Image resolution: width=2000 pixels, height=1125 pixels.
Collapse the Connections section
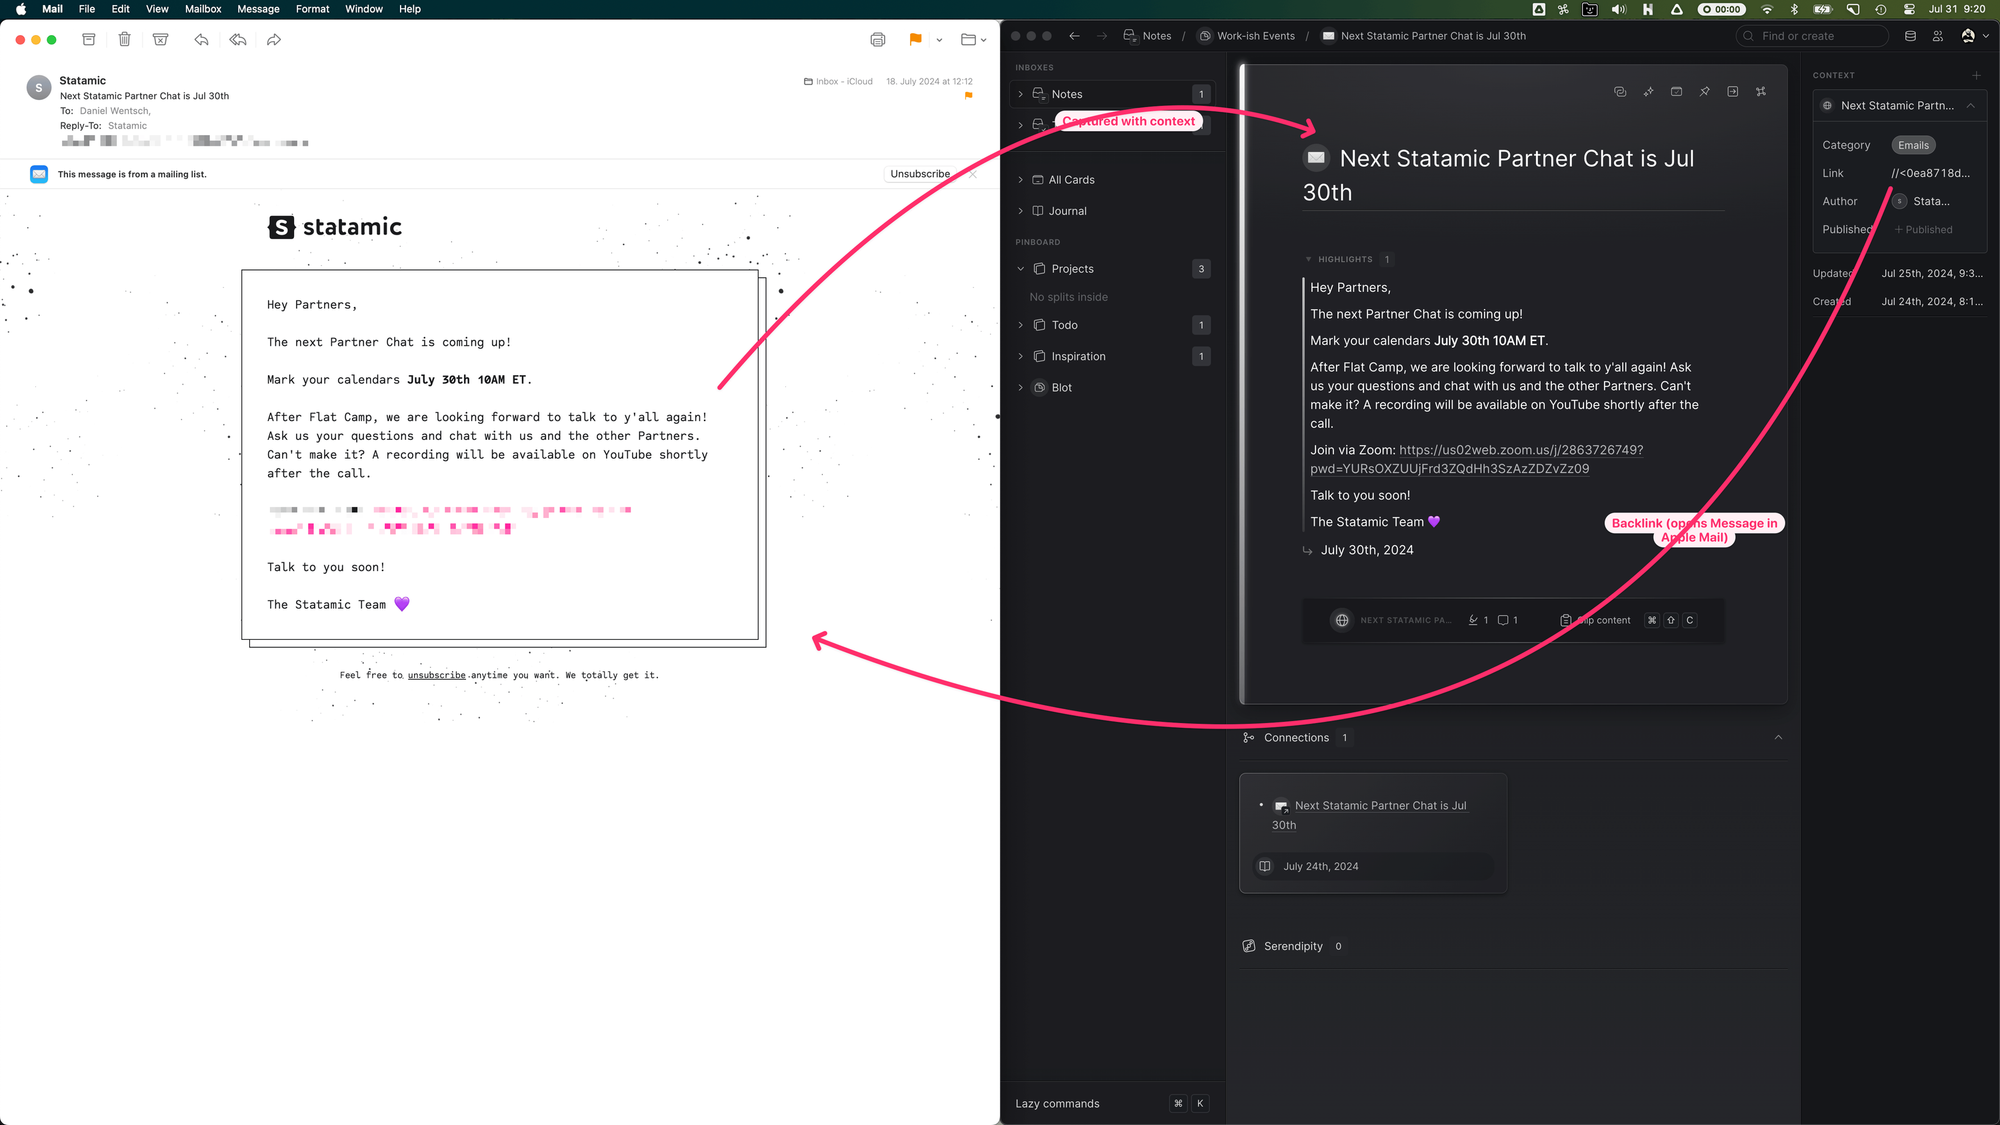pyautogui.click(x=1778, y=738)
